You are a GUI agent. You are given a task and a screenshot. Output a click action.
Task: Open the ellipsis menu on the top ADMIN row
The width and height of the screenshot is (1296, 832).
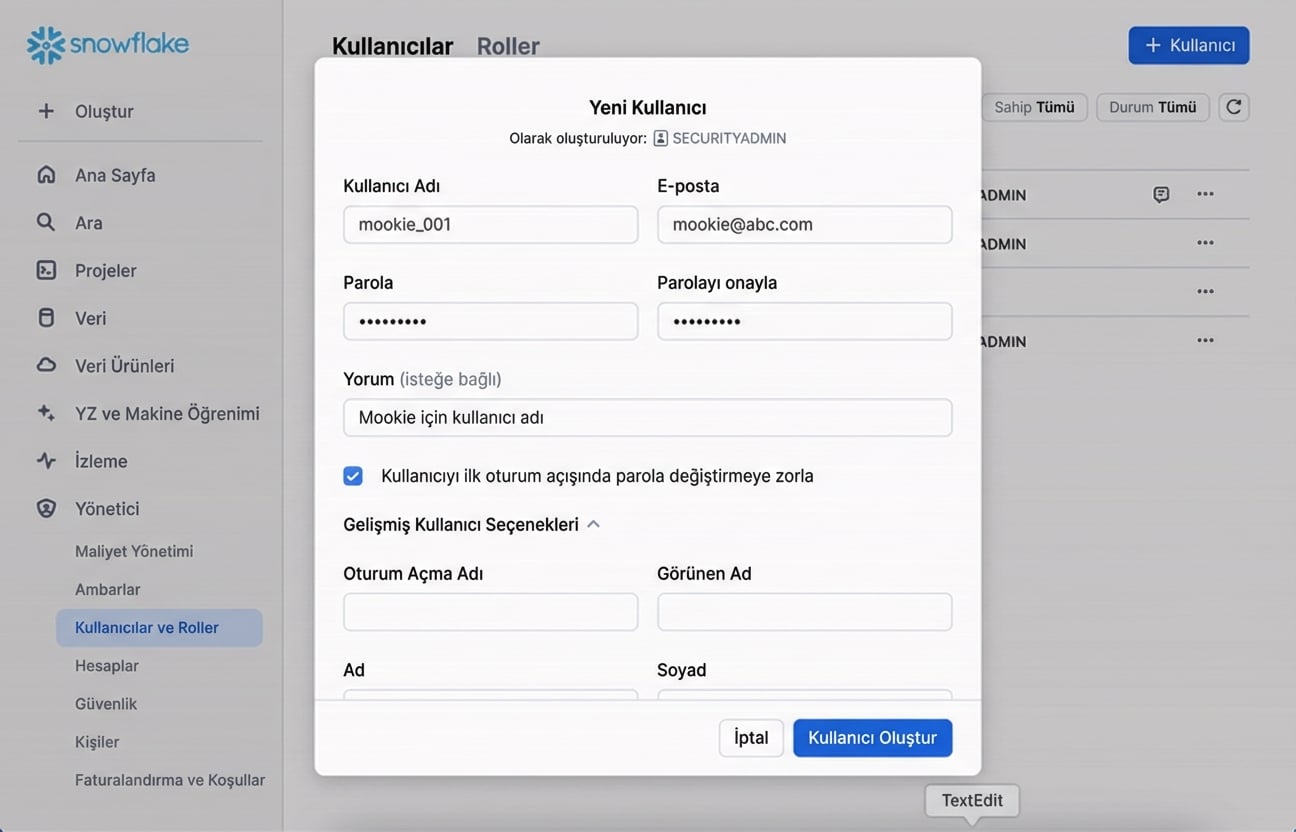click(x=1205, y=194)
